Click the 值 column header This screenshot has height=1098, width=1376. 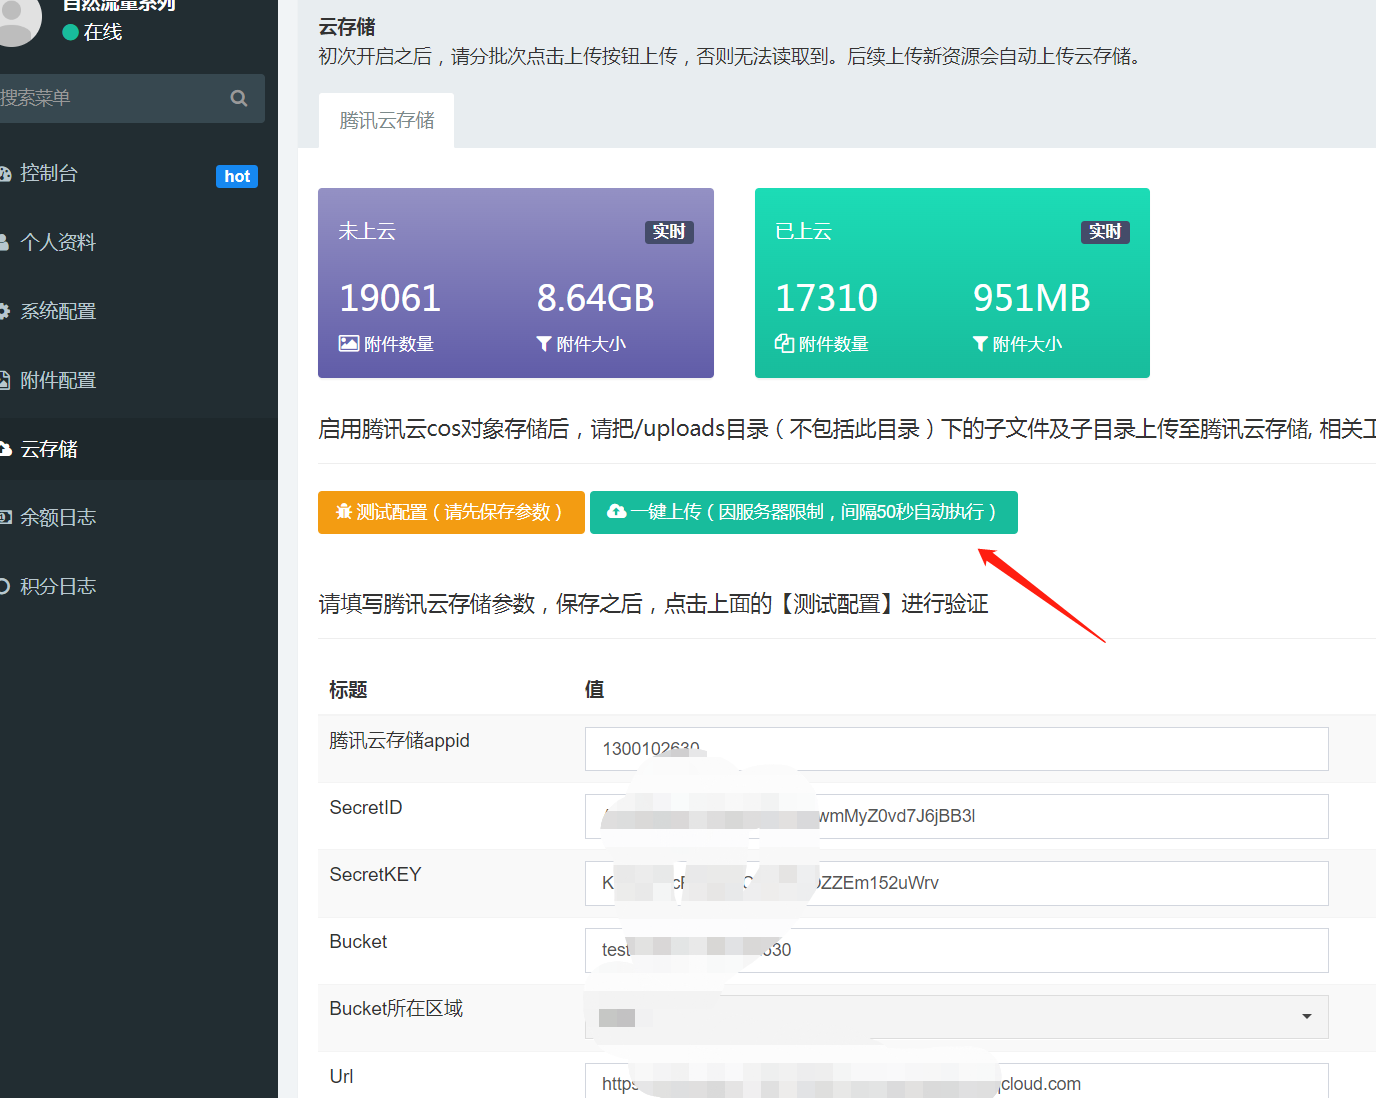coord(594,690)
